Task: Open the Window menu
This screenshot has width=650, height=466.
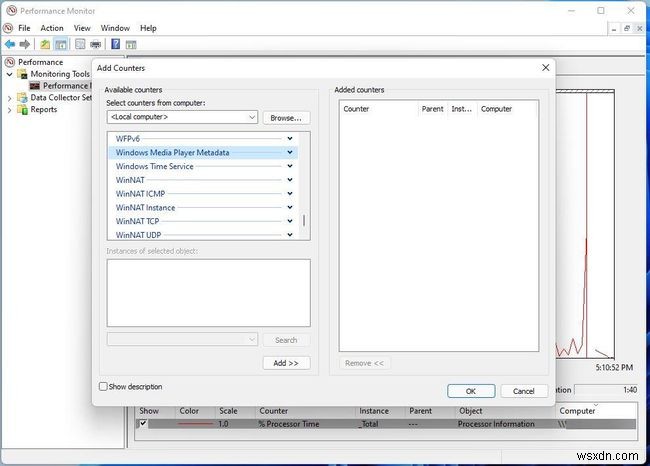Action: pyautogui.click(x=115, y=28)
